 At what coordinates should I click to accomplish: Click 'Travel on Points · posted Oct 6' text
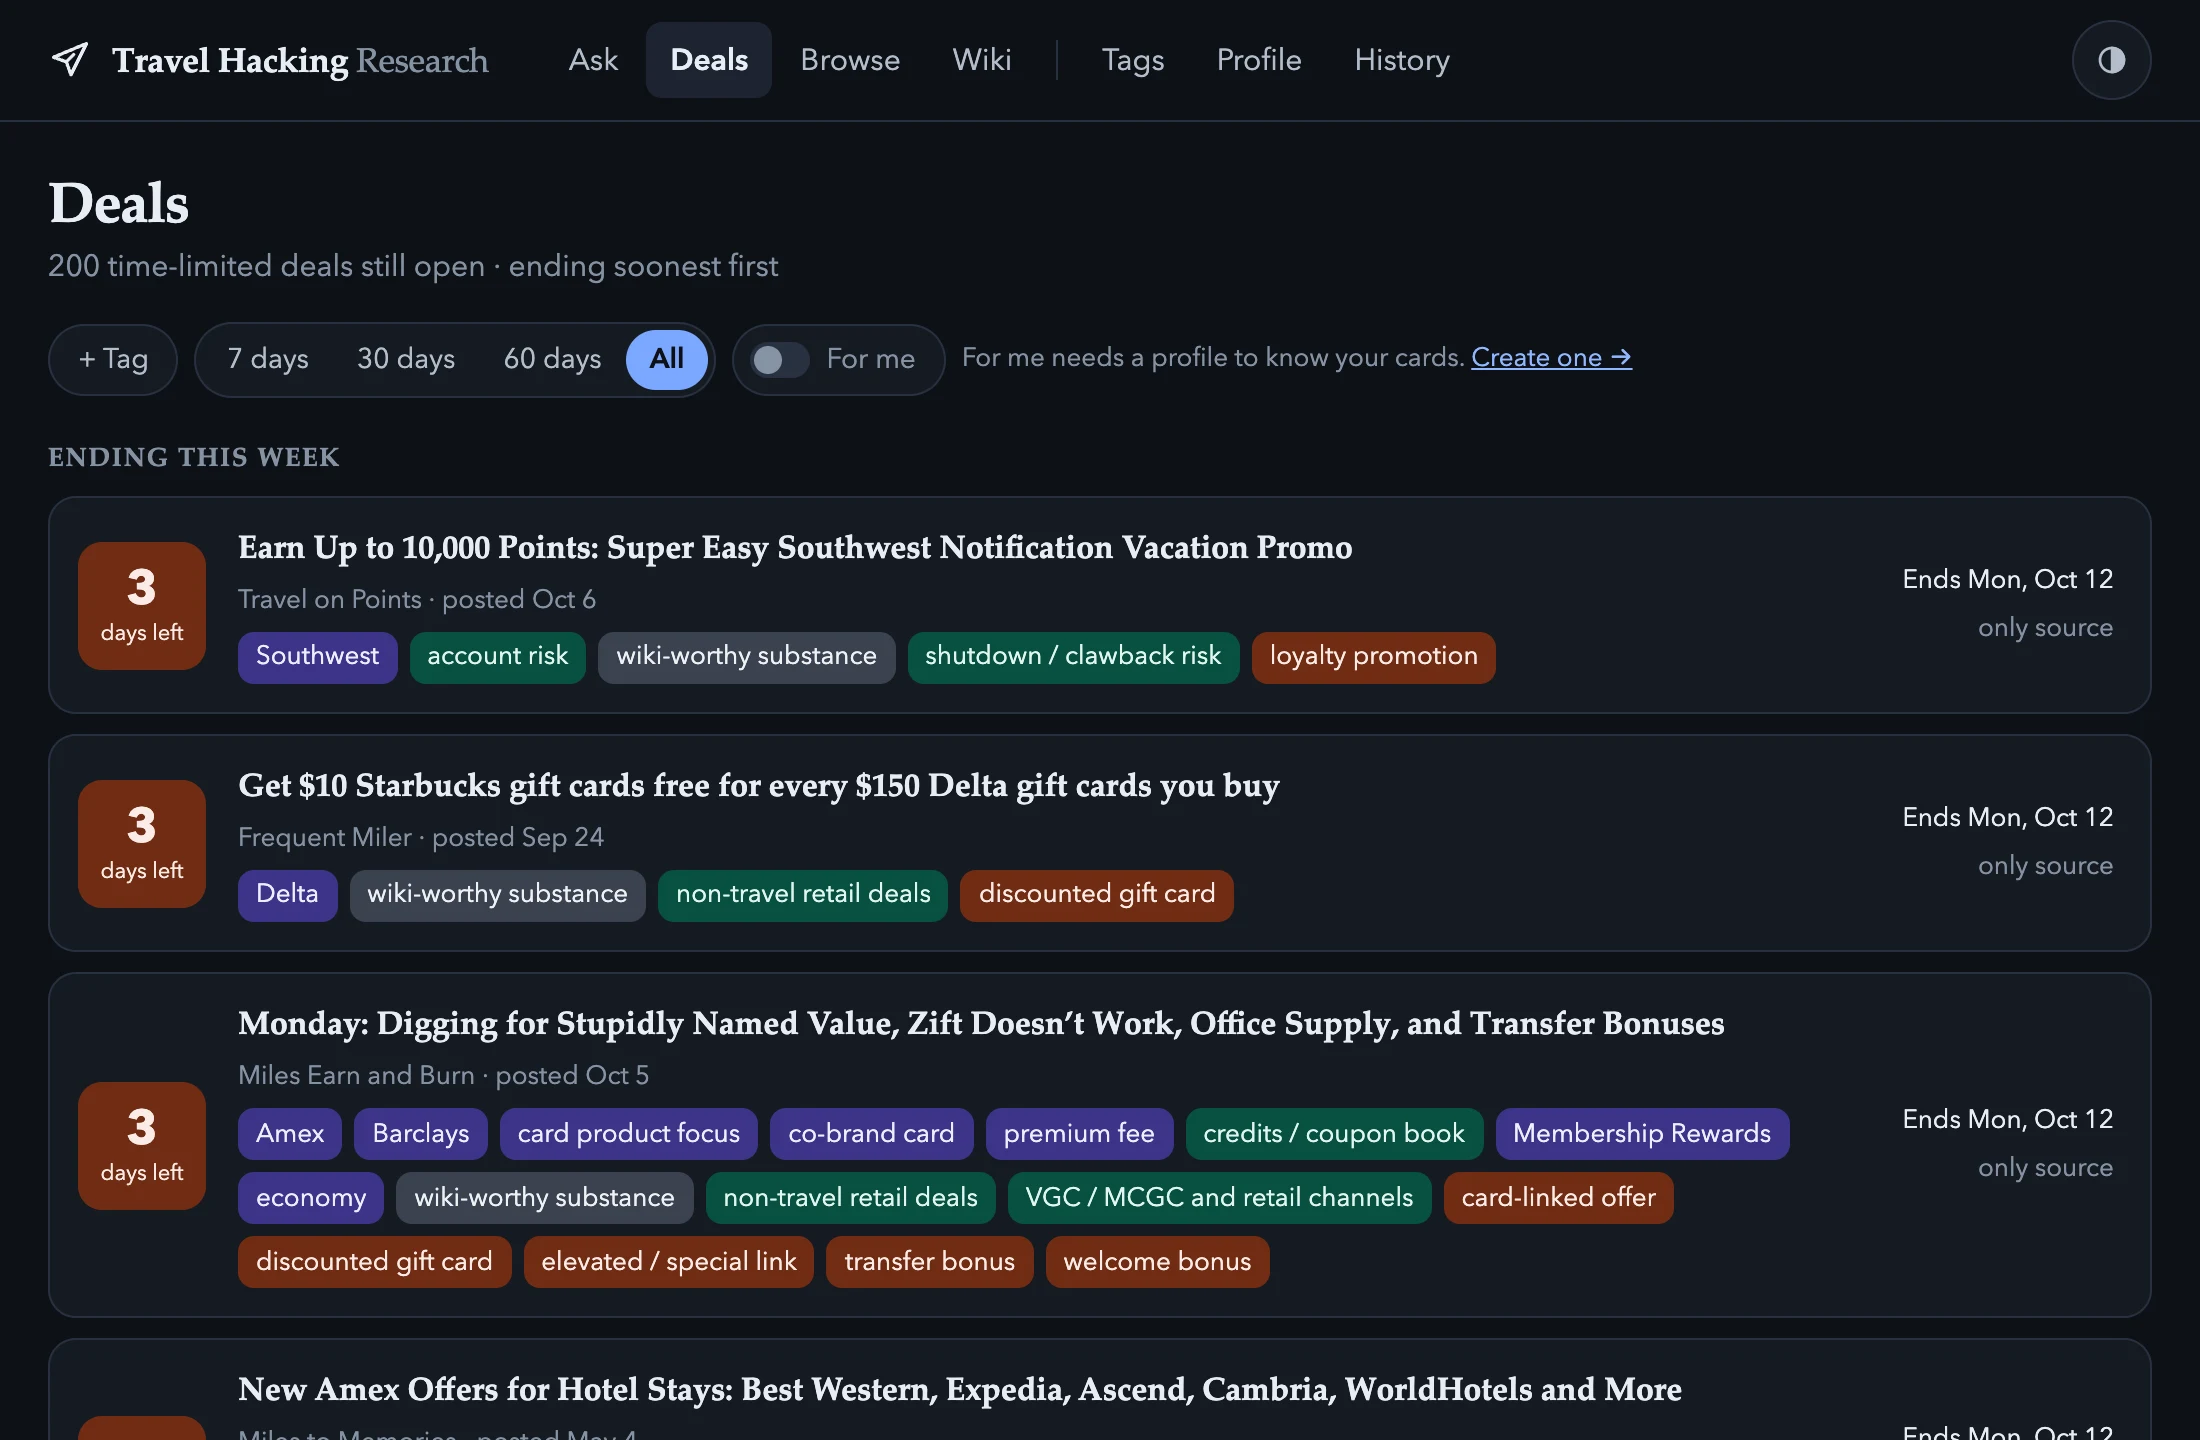click(417, 600)
